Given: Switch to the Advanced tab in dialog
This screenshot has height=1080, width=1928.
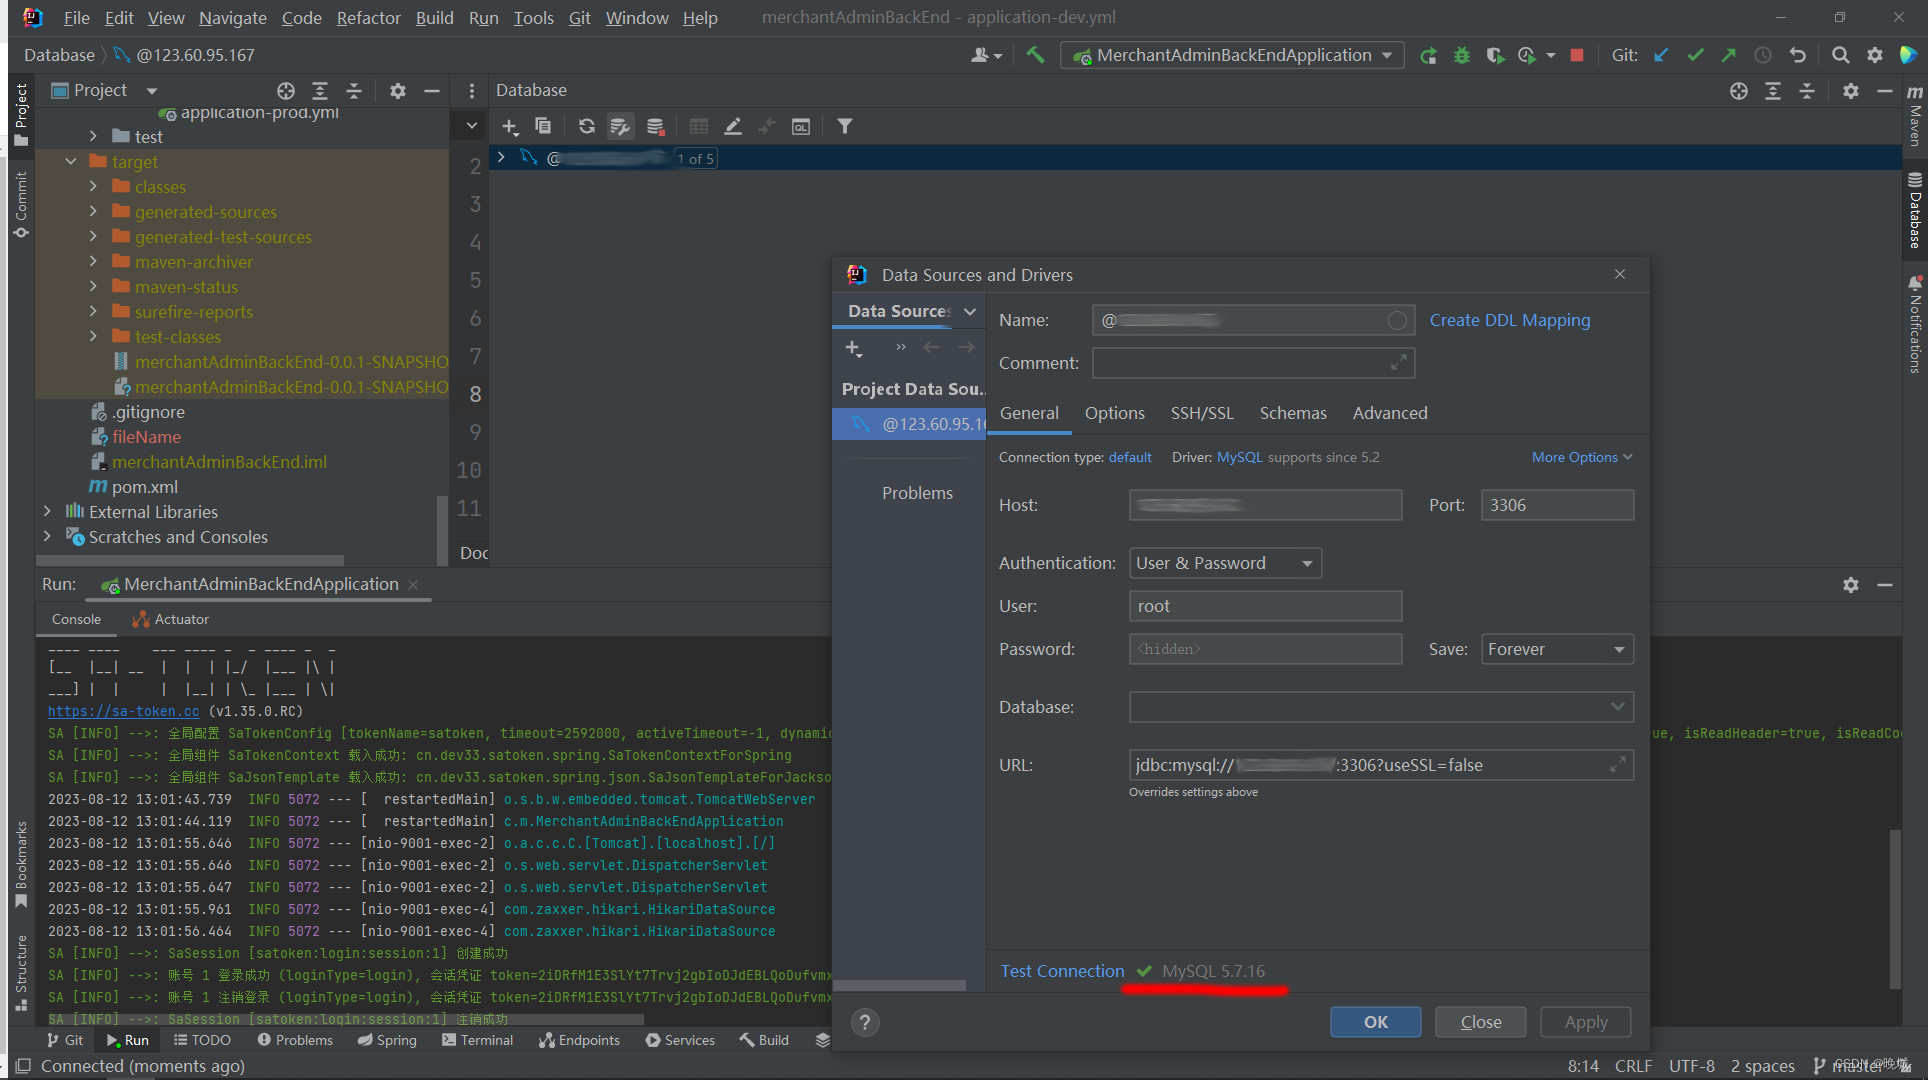Looking at the screenshot, I should coord(1390,413).
